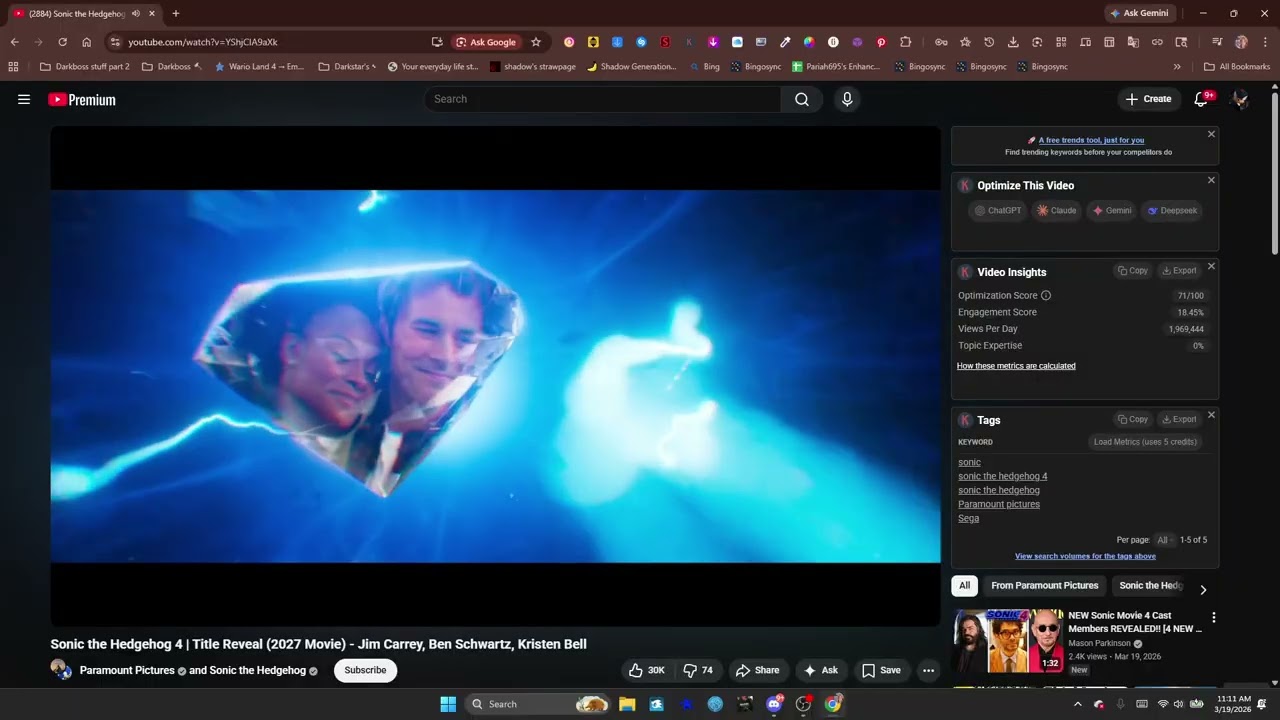Open YouTube notifications bell
Screen dimensions: 1280x720
point(1201,99)
